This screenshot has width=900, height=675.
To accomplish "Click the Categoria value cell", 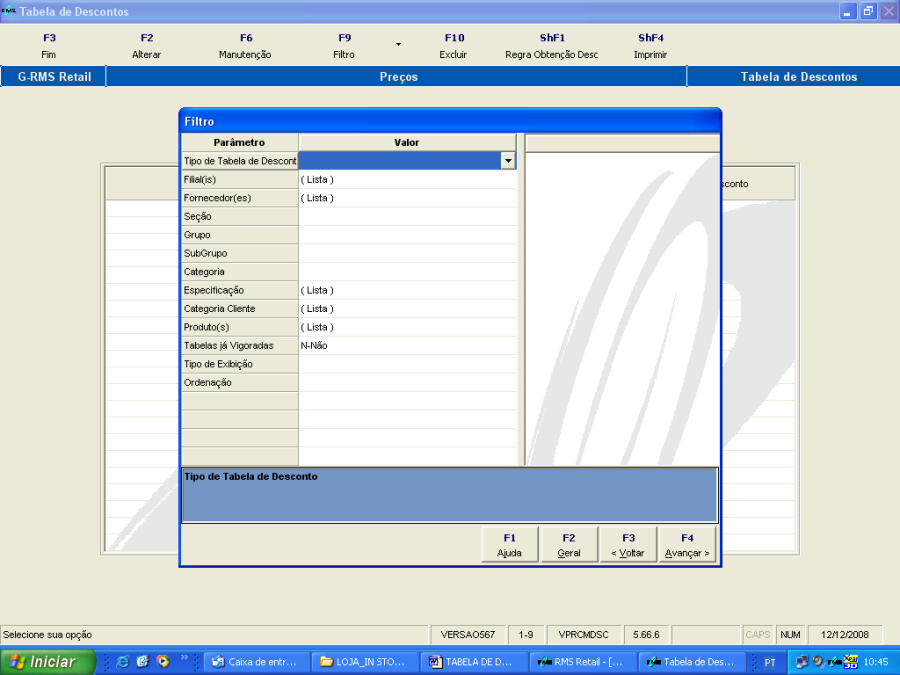I will coord(408,271).
